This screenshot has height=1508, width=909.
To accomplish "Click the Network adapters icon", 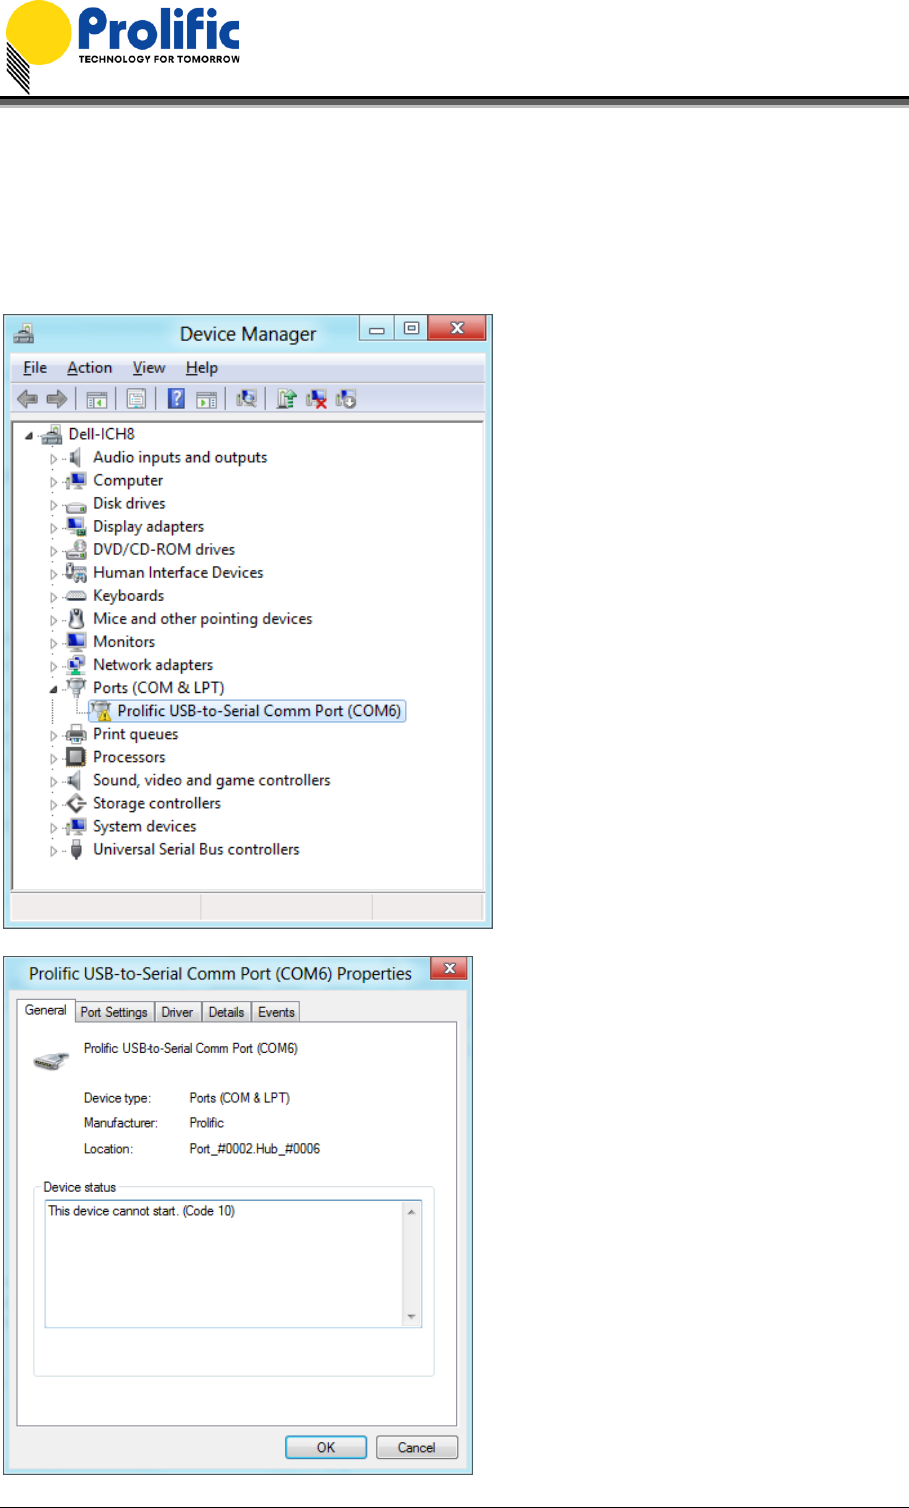I will (x=76, y=665).
